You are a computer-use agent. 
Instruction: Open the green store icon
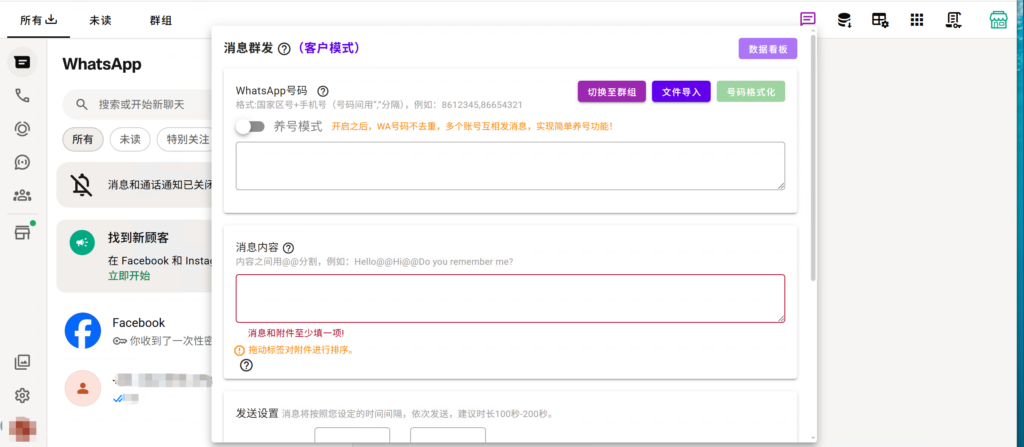pyautogui.click(x=998, y=20)
